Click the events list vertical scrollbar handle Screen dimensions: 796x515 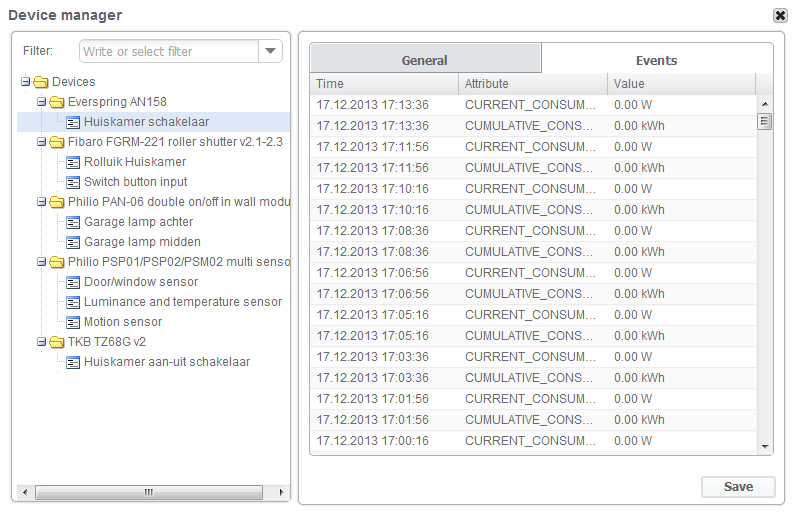tap(765, 122)
